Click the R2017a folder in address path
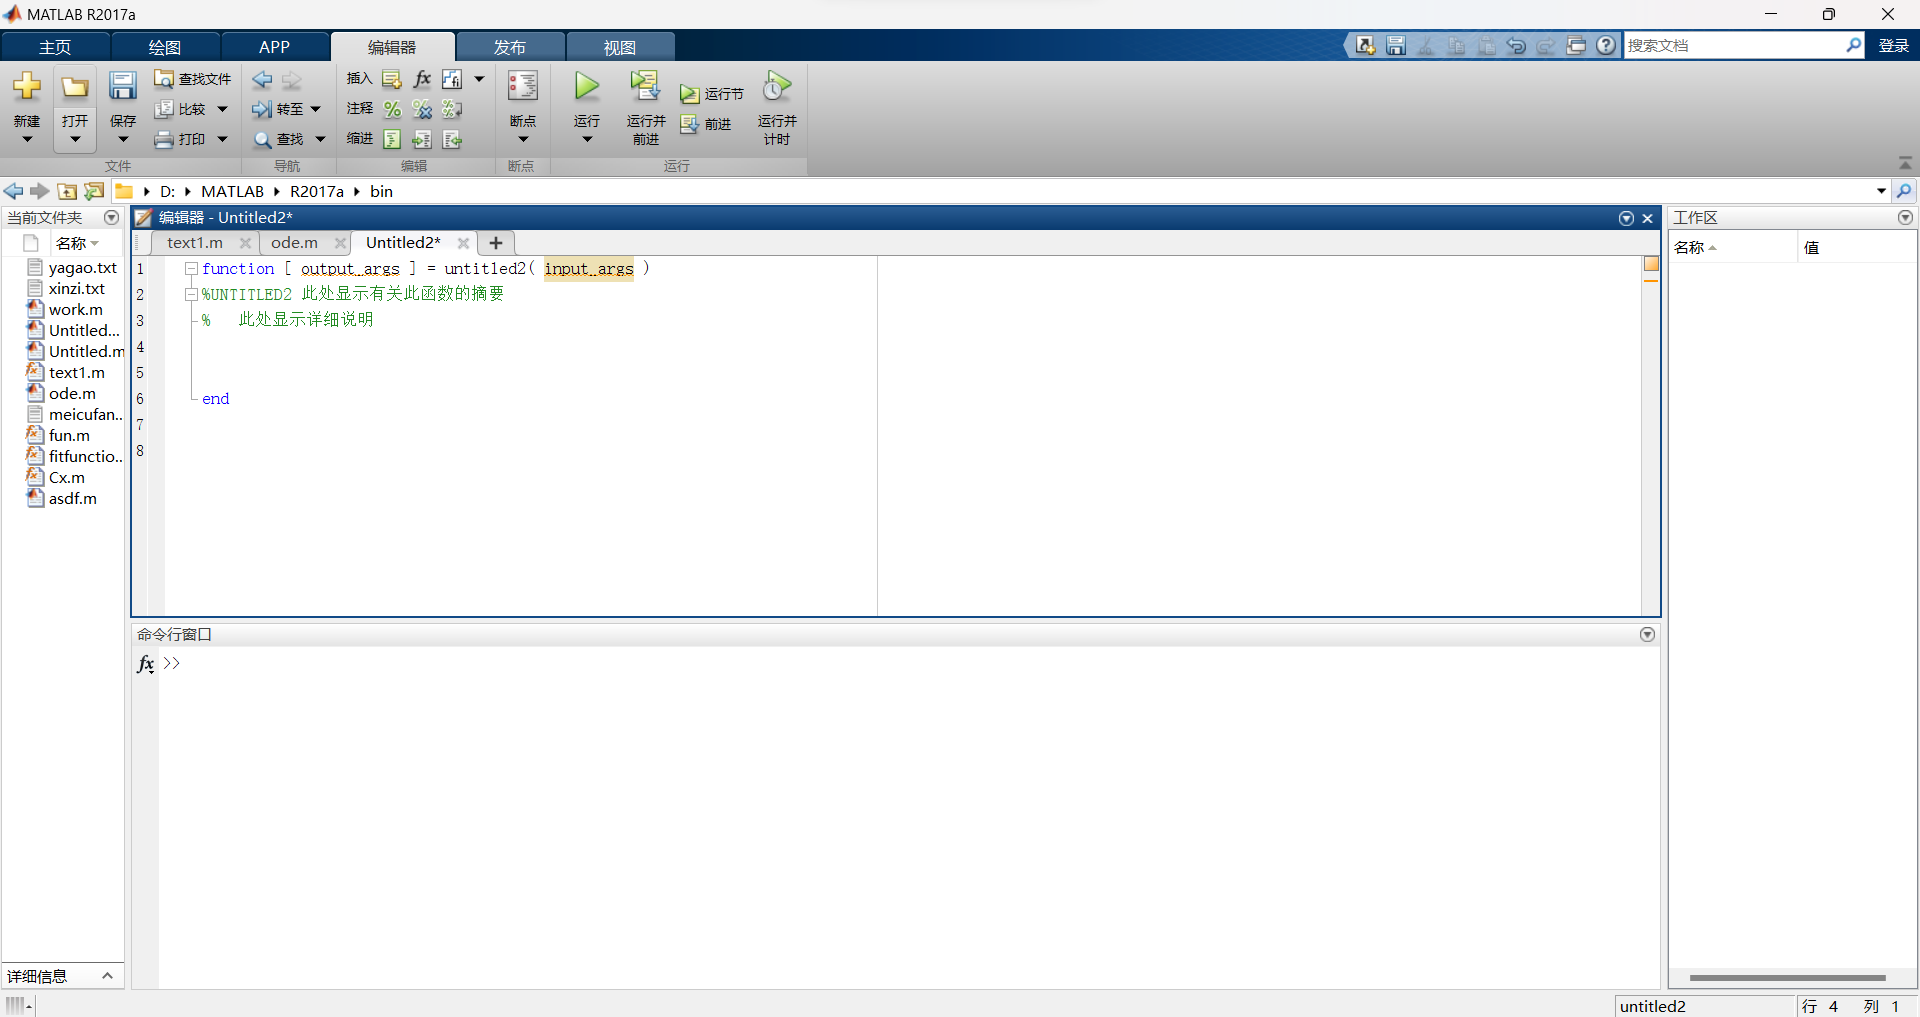Screen dimensions: 1920x1017 316,191
